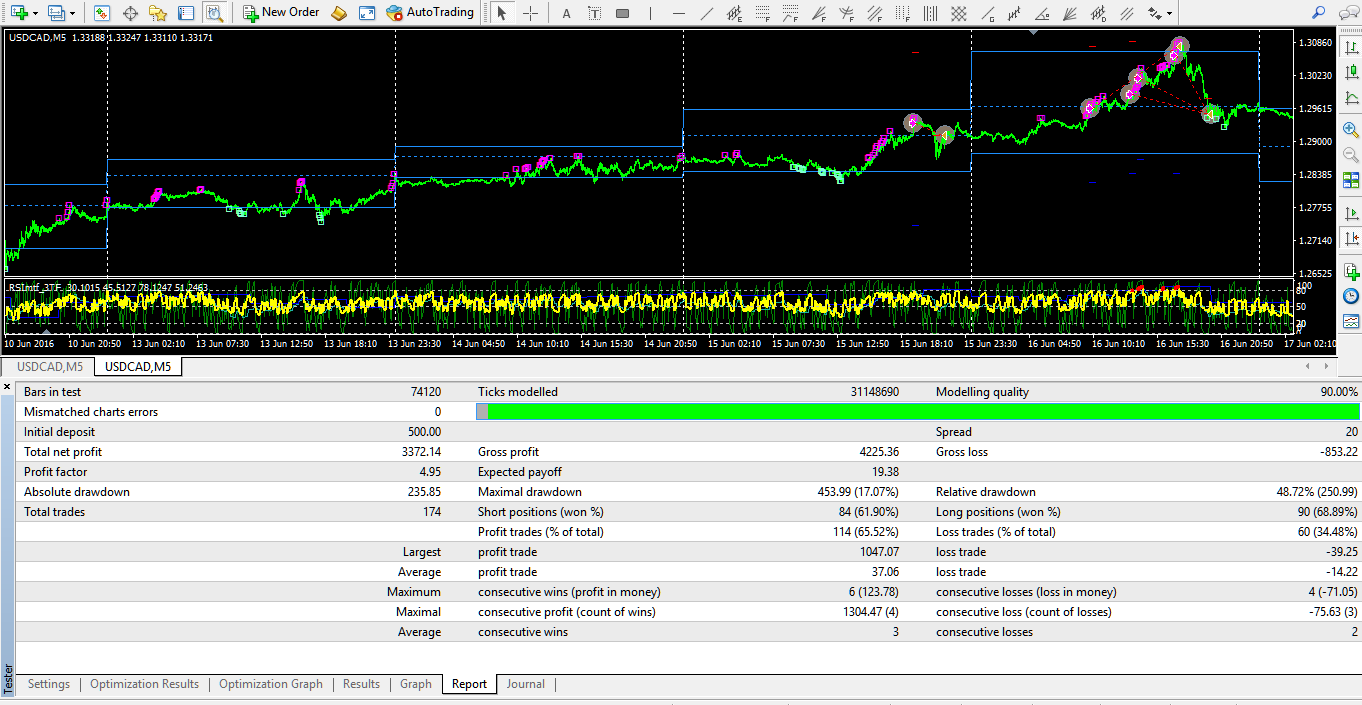
Task: Open the Optimization Results tab
Action: tap(144, 684)
